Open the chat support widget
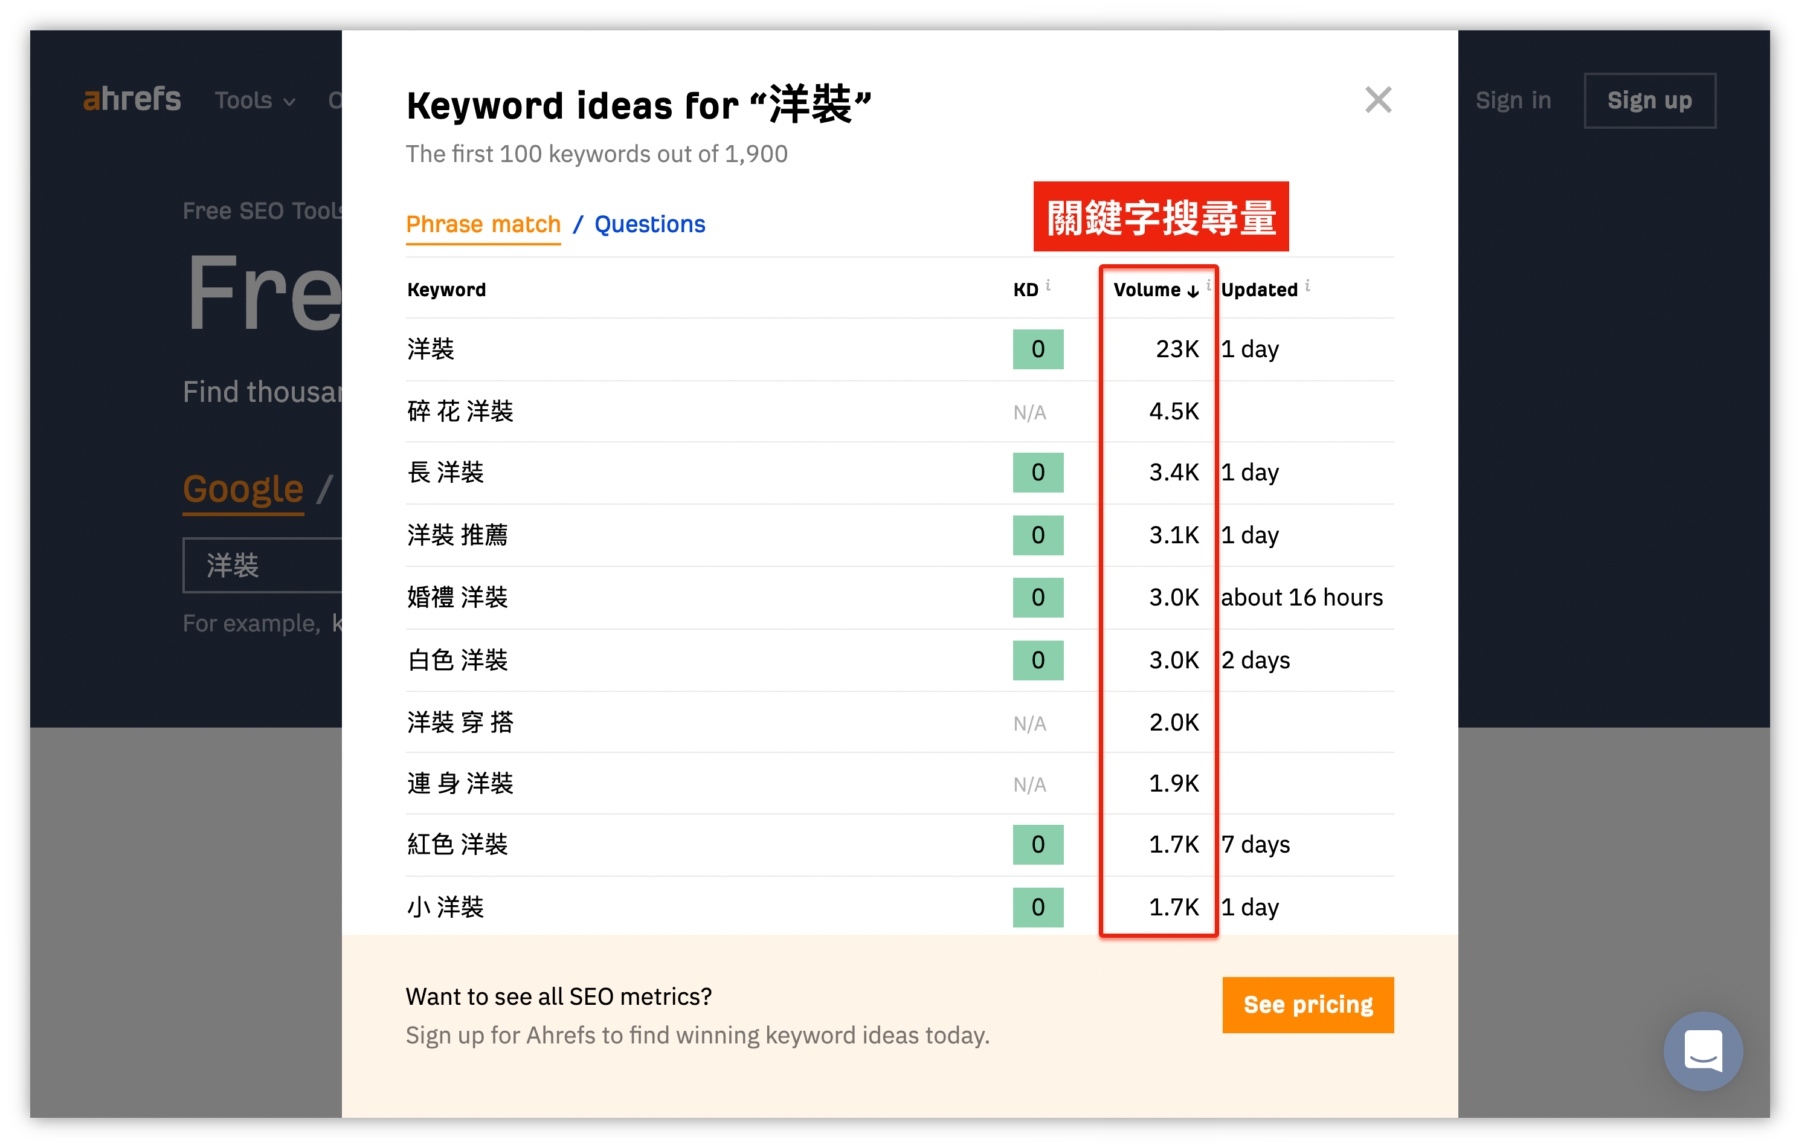Image resolution: width=1800 pixels, height=1148 pixels. tap(1702, 1051)
